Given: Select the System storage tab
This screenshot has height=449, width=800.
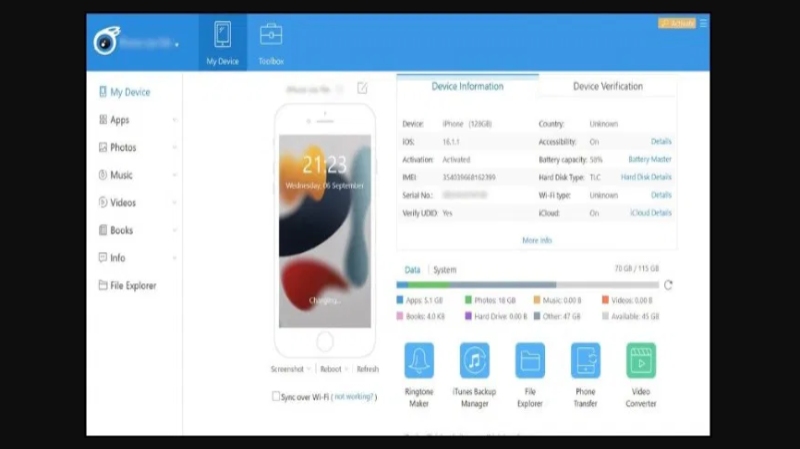Looking at the screenshot, I should pyautogui.click(x=444, y=270).
